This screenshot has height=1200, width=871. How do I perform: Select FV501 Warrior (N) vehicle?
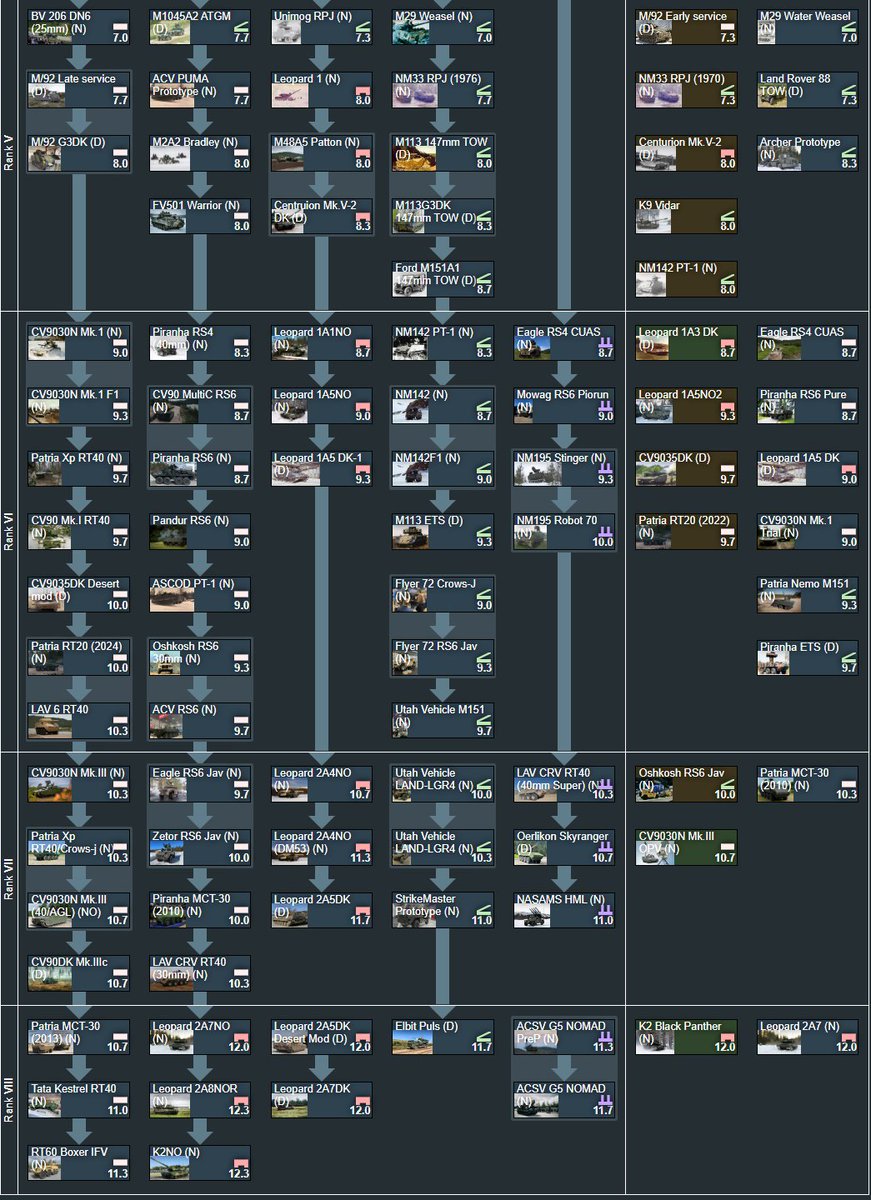click(200, 215)
